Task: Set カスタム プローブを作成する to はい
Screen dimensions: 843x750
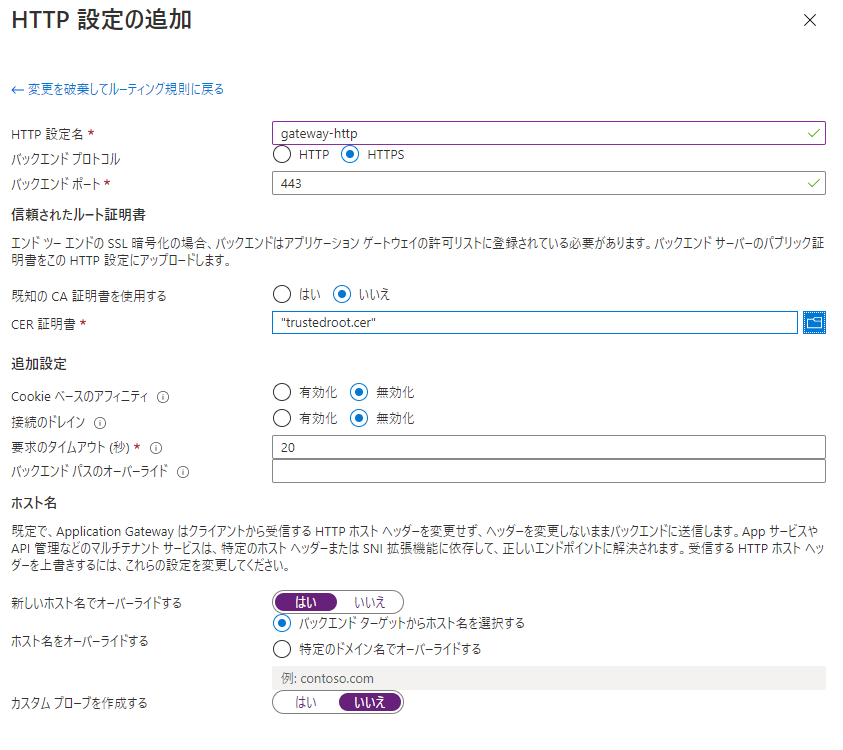Action: 306,702
